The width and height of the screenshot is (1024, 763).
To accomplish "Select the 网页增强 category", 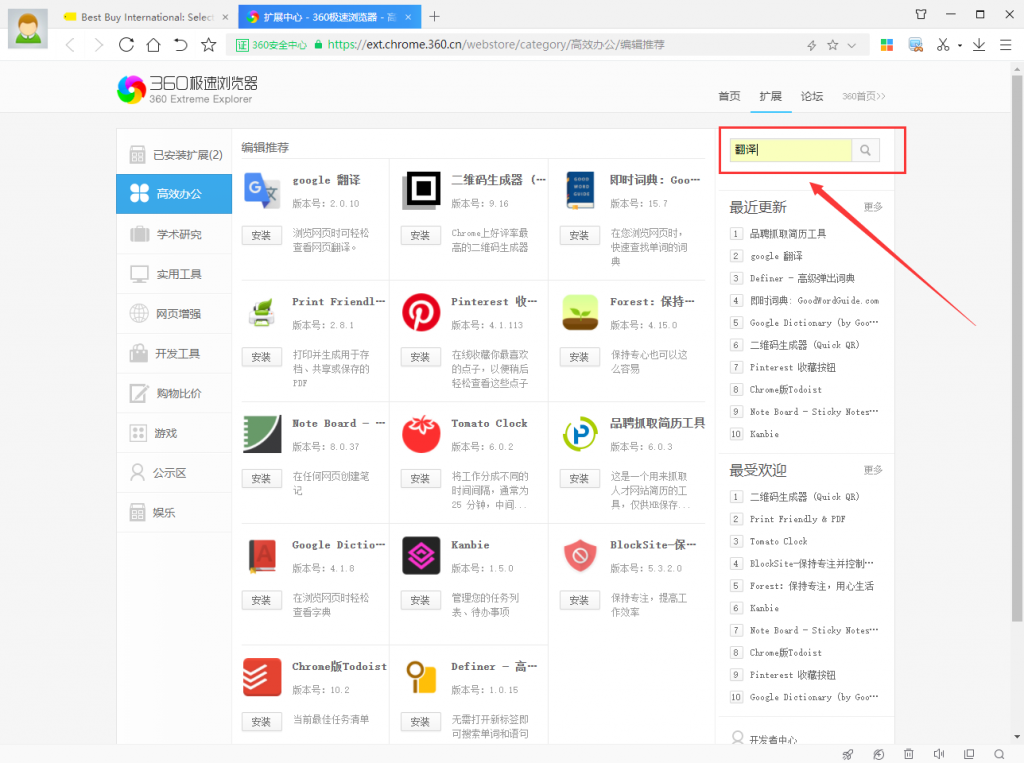I will 174,314.
